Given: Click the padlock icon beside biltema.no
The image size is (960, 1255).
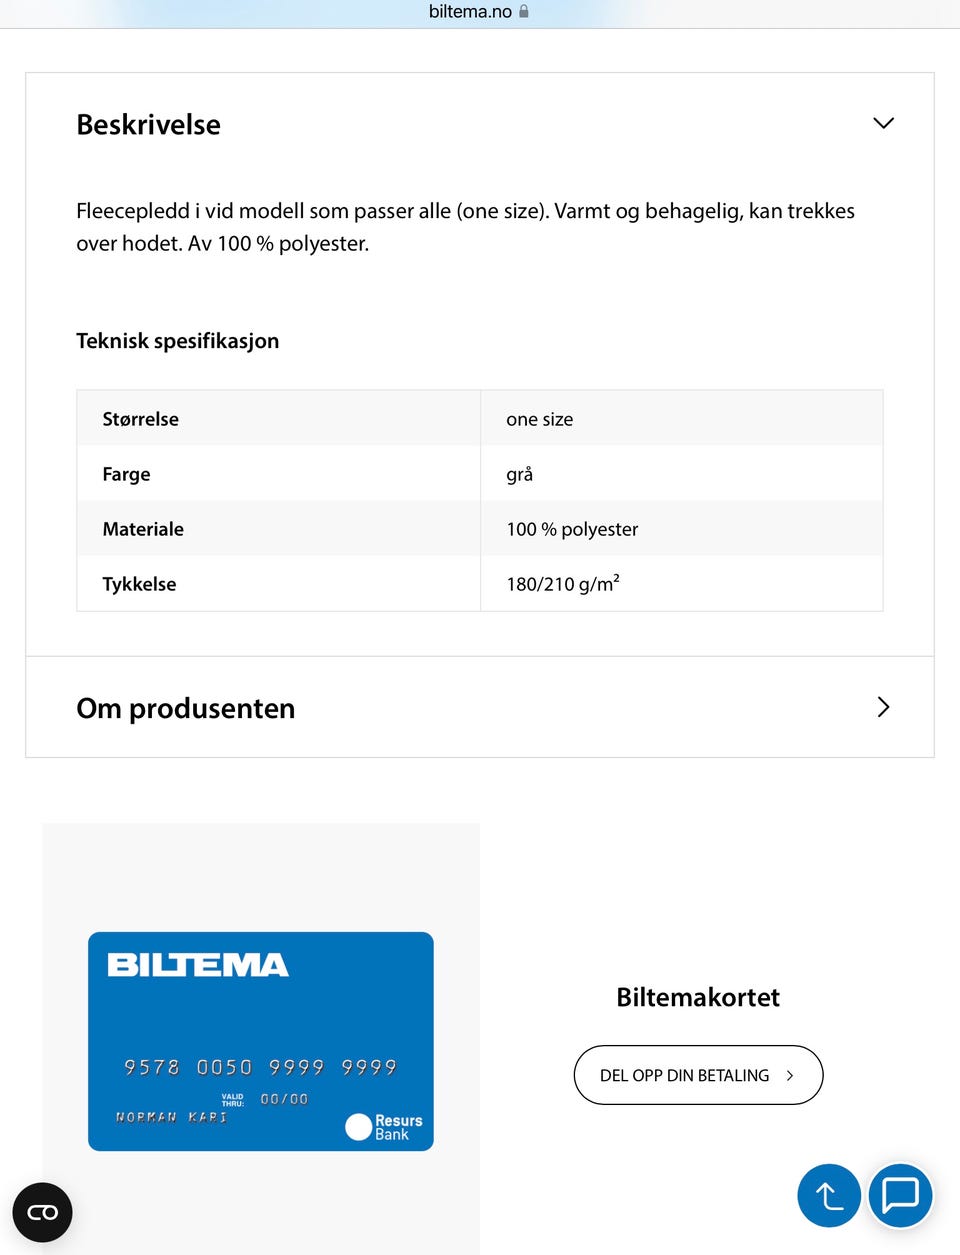Looking at the screenshot, I should (x=523, y=11).
